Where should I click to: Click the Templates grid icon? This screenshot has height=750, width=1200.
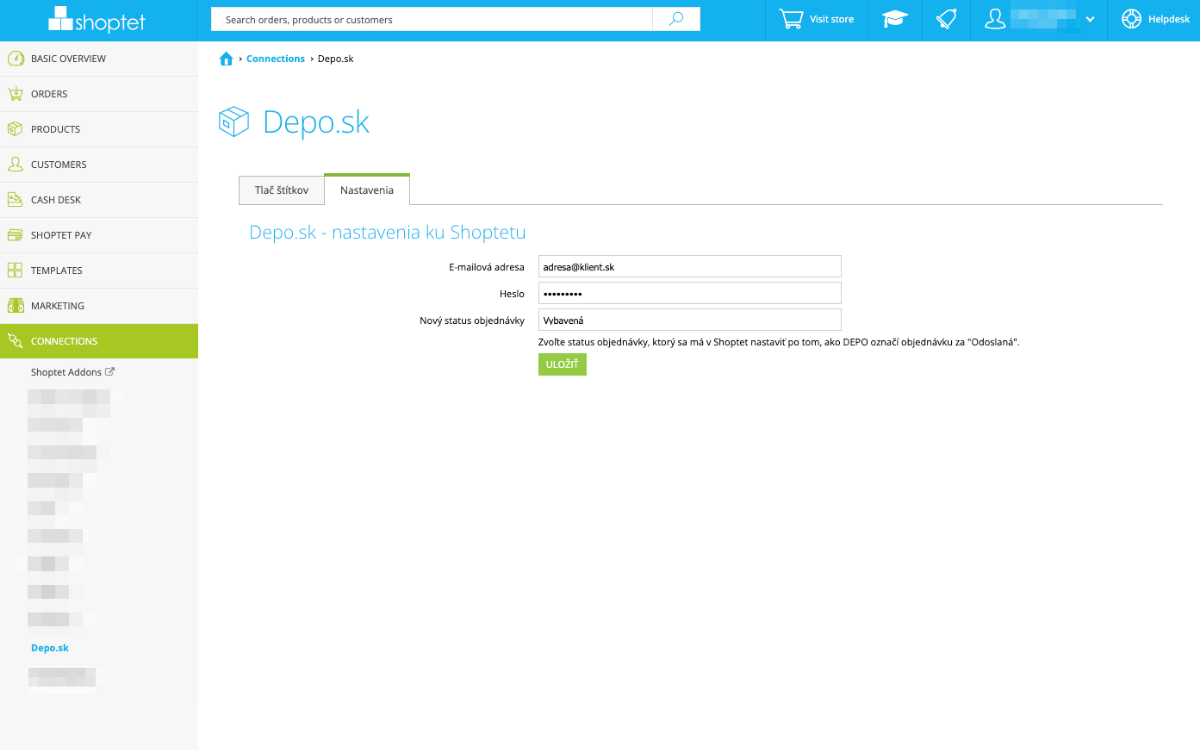click(x=15, y=270)
